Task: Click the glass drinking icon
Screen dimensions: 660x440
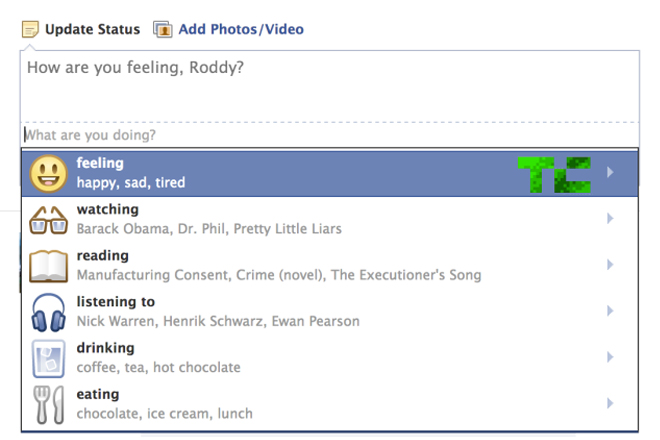Action: coord(47,357)
